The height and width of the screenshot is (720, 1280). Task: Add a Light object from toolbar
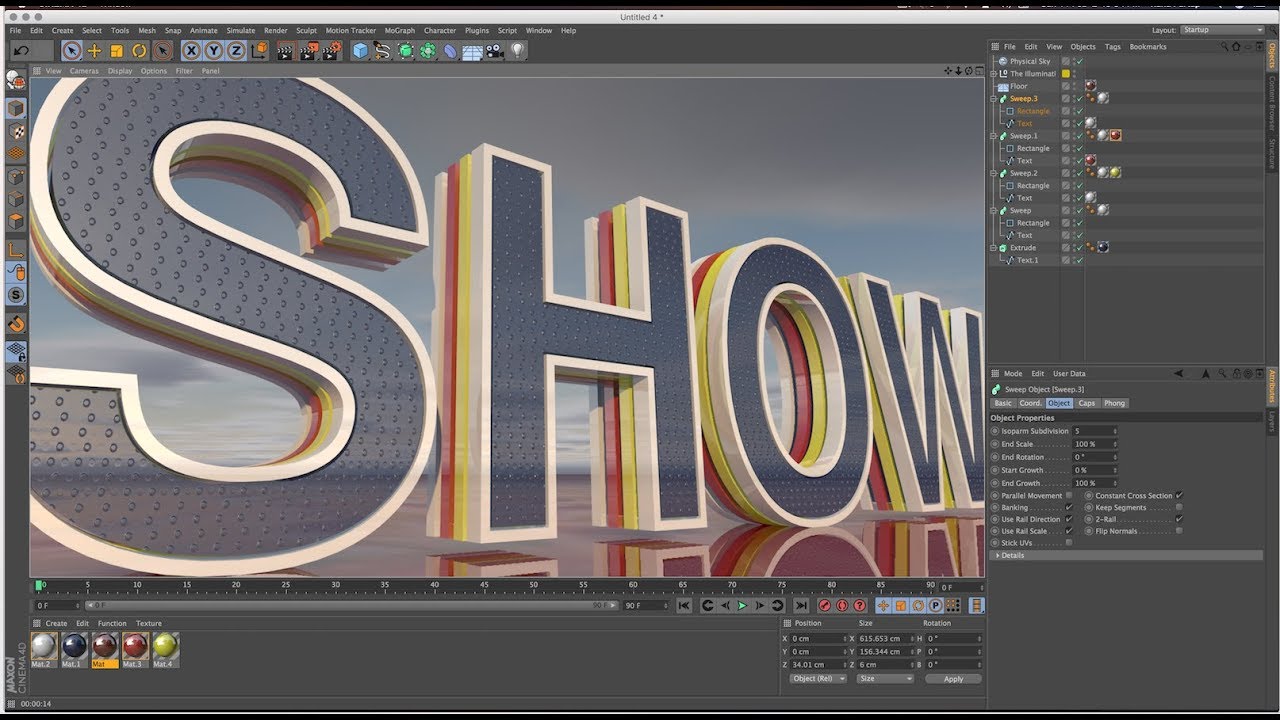[x=518, y=51]
